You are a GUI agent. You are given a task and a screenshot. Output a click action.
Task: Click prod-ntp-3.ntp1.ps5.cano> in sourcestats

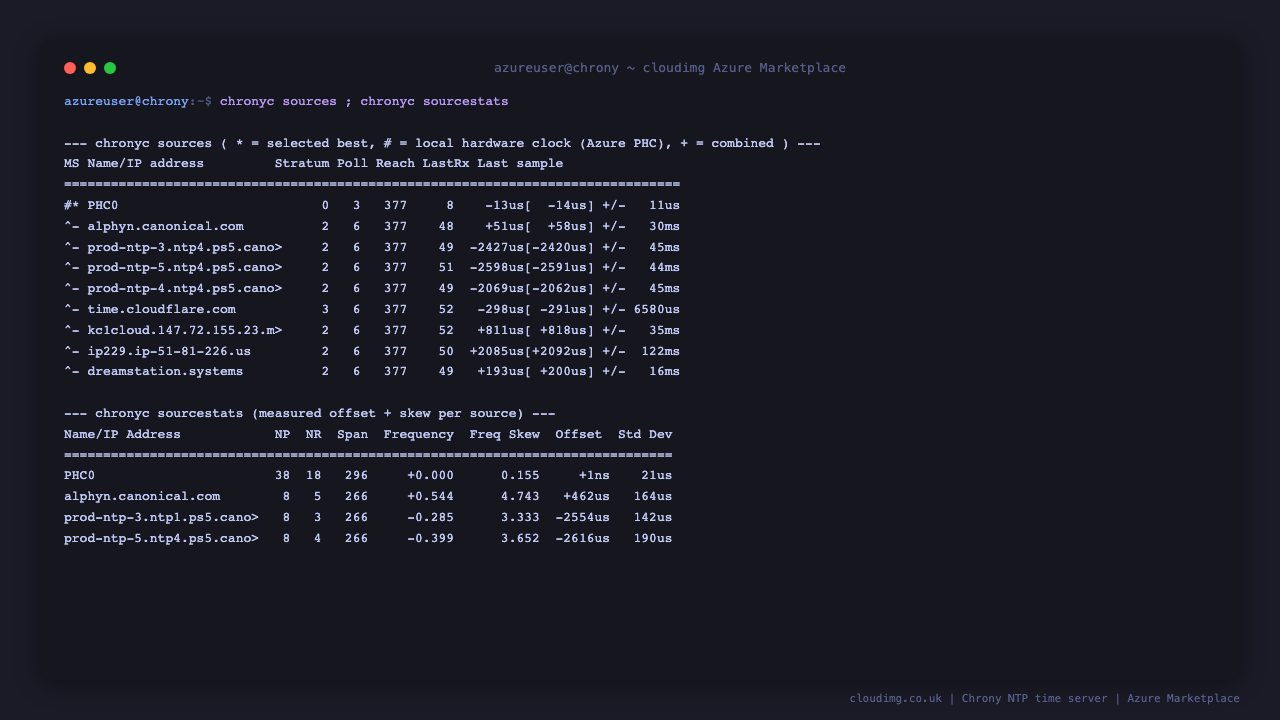pos(161,517)
